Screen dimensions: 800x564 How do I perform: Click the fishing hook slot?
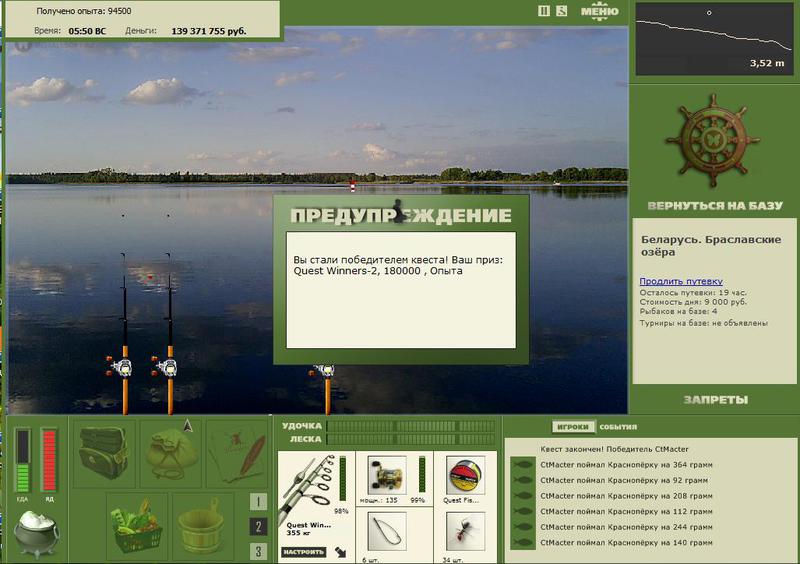[x=387, y=531]
